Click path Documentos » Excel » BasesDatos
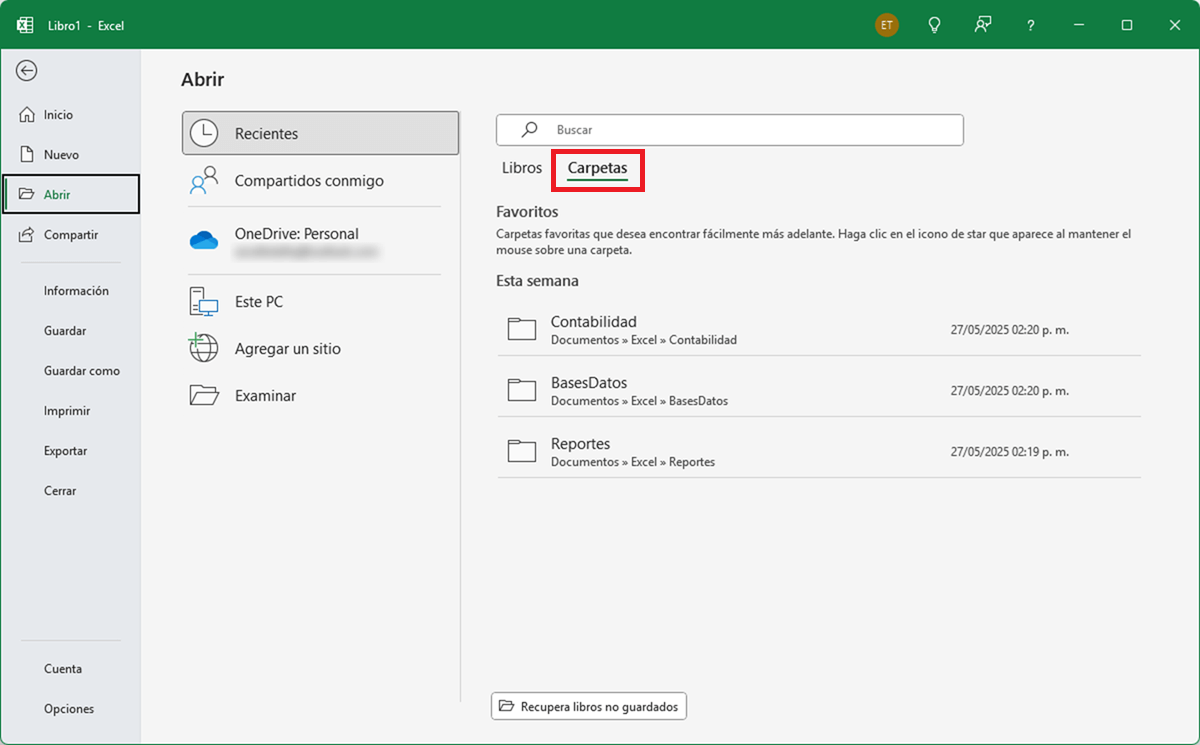Viewport: 1200px width, 745px height. [x=639, y=401]
